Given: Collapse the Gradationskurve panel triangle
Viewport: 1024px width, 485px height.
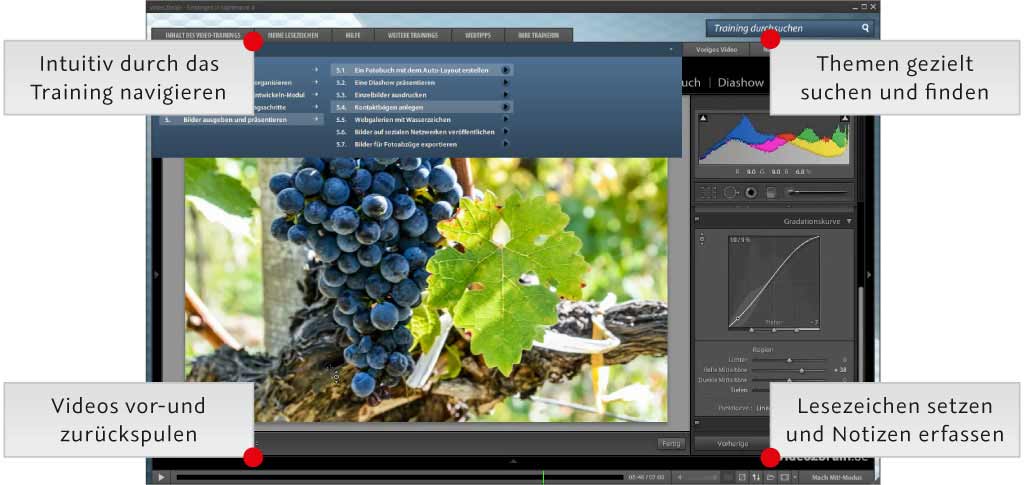Looking at the screenshot, I should click(x=849, y=221).
